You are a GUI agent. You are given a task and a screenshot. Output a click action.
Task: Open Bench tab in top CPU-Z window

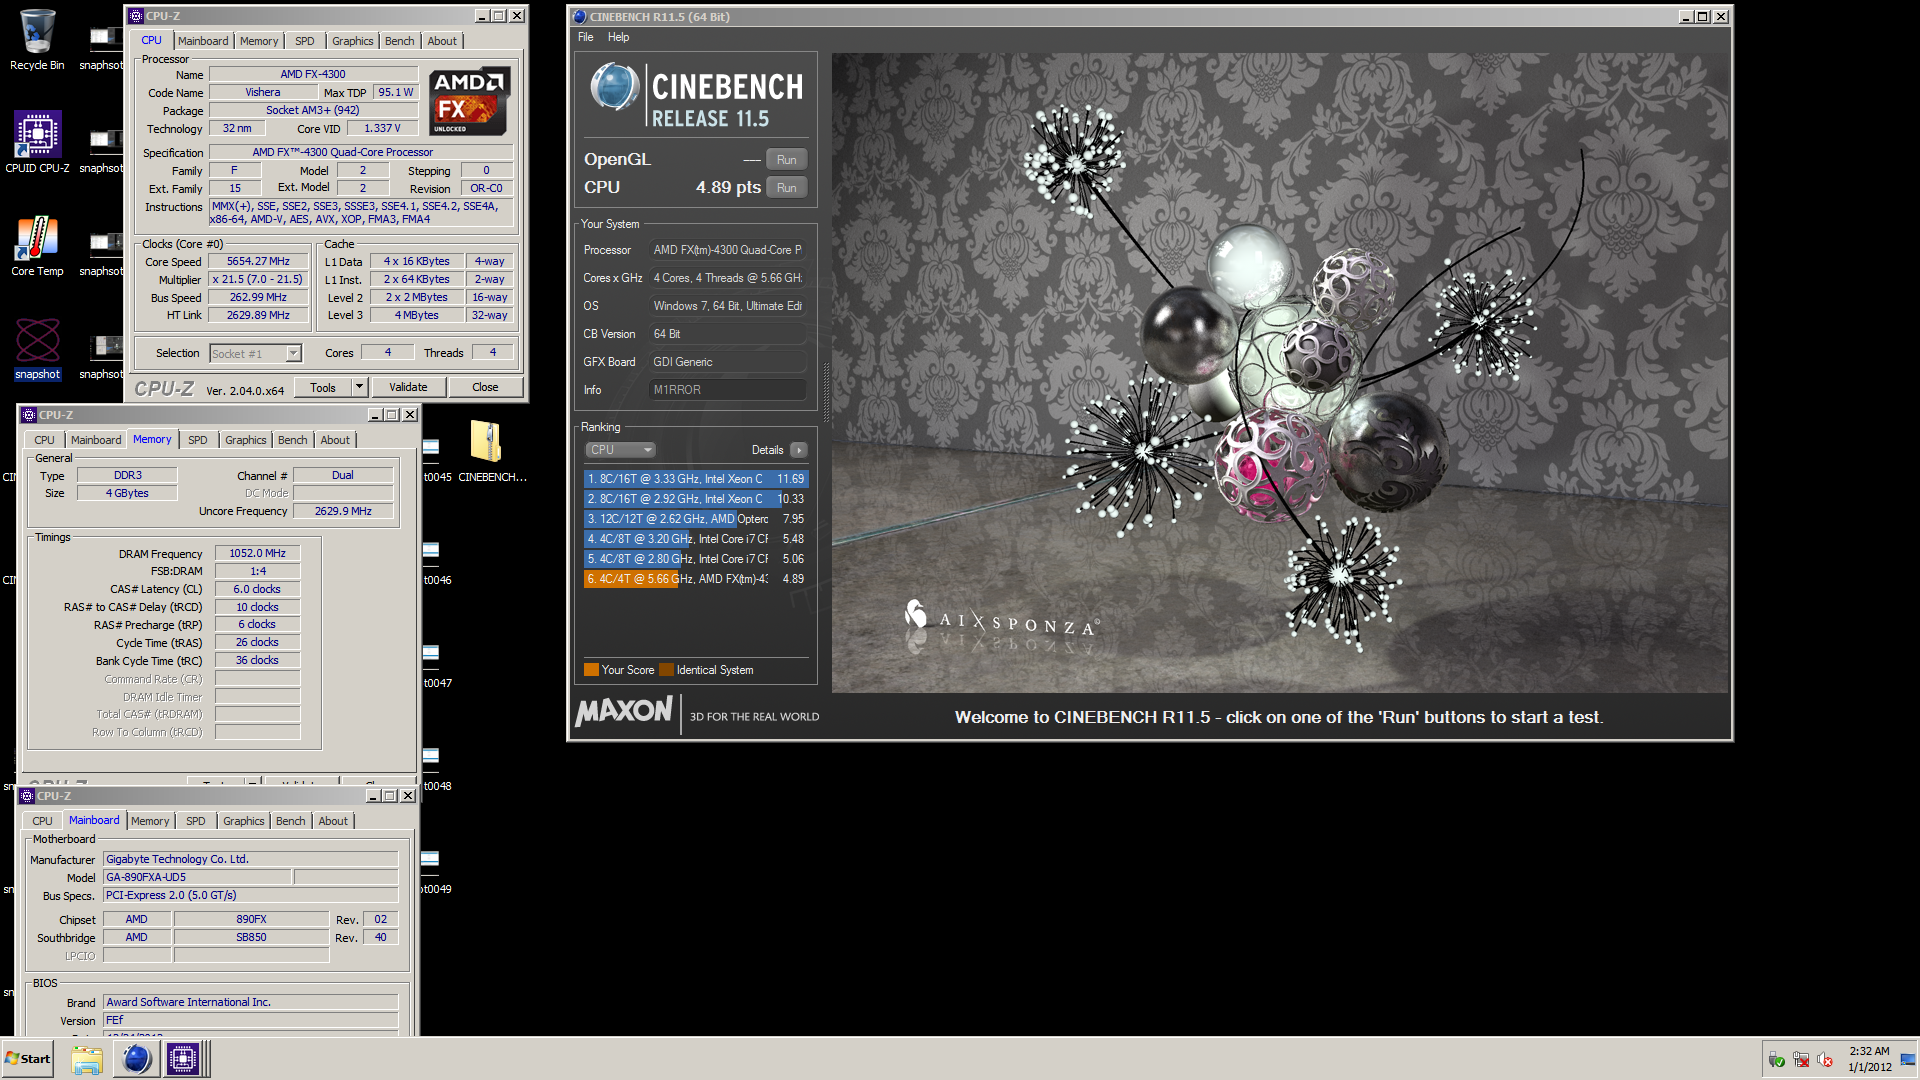399,41
